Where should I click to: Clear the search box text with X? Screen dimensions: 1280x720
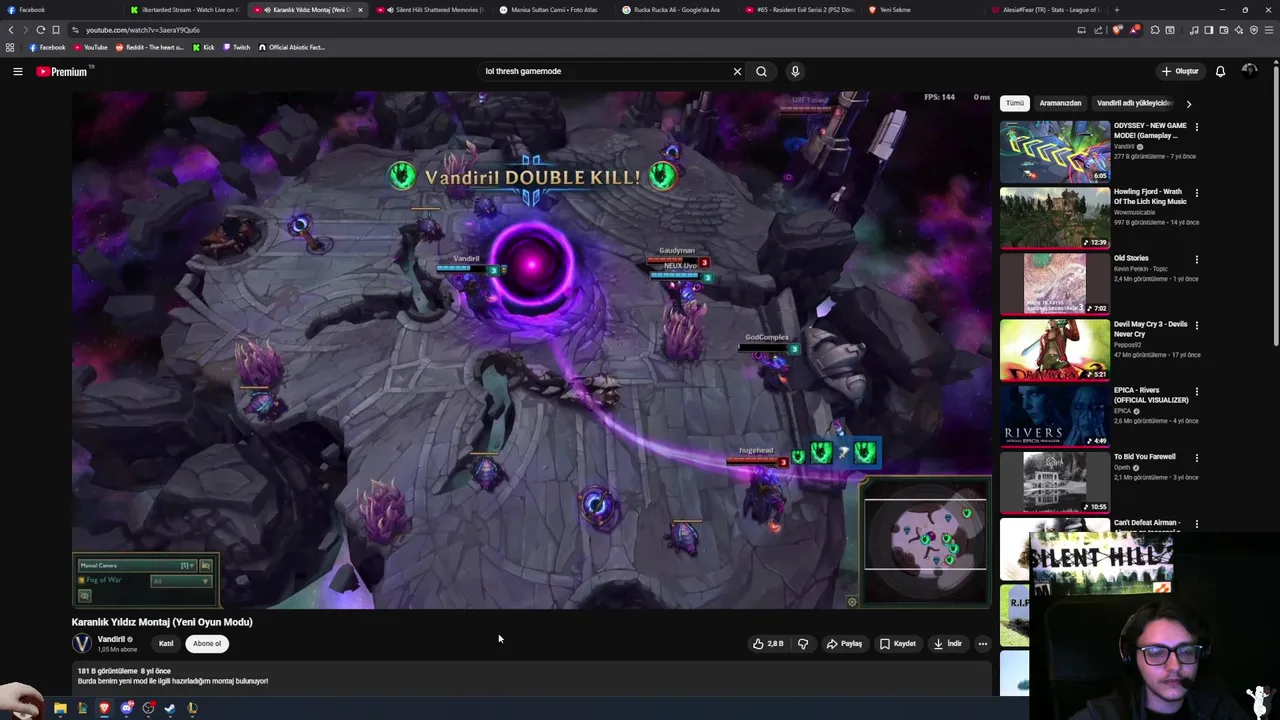[x=737, y=71]
